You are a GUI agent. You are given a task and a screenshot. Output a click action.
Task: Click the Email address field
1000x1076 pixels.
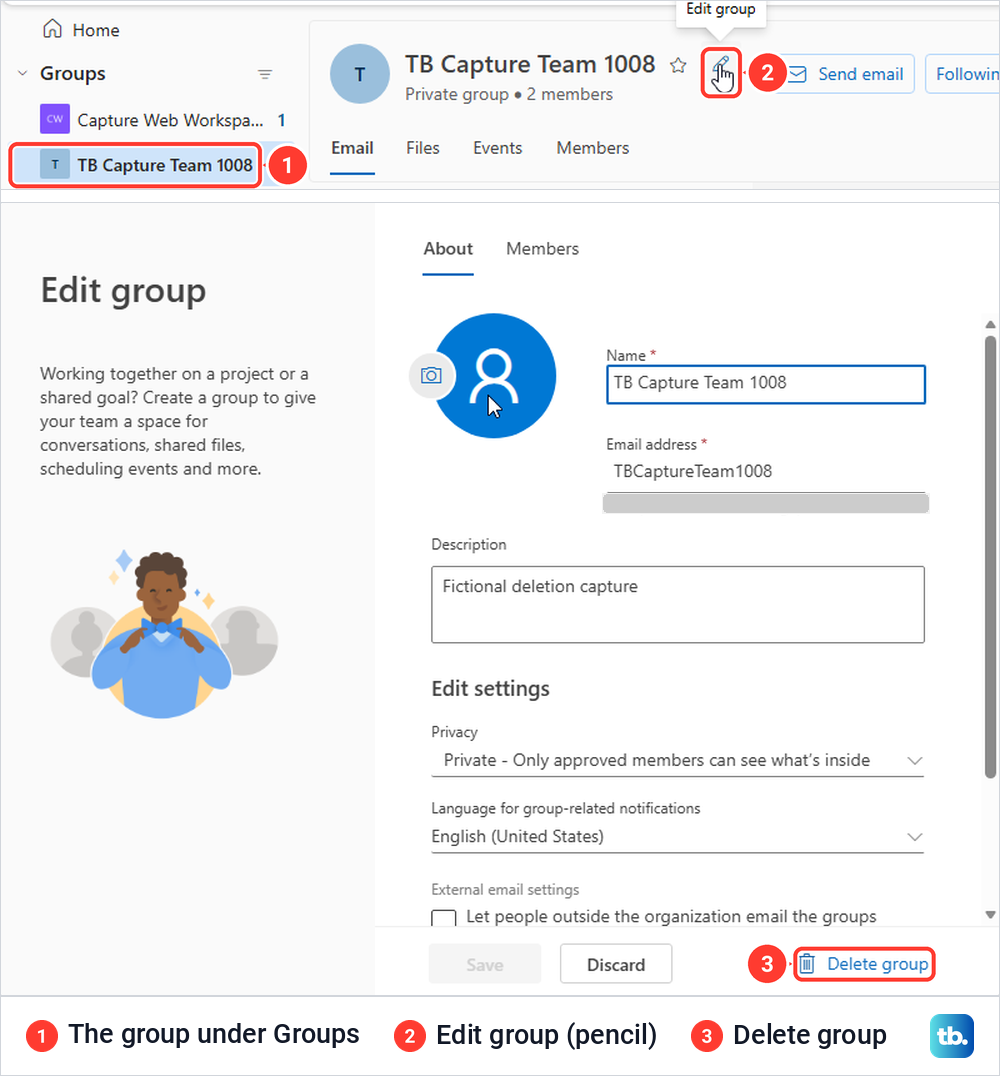click(765, 471)
